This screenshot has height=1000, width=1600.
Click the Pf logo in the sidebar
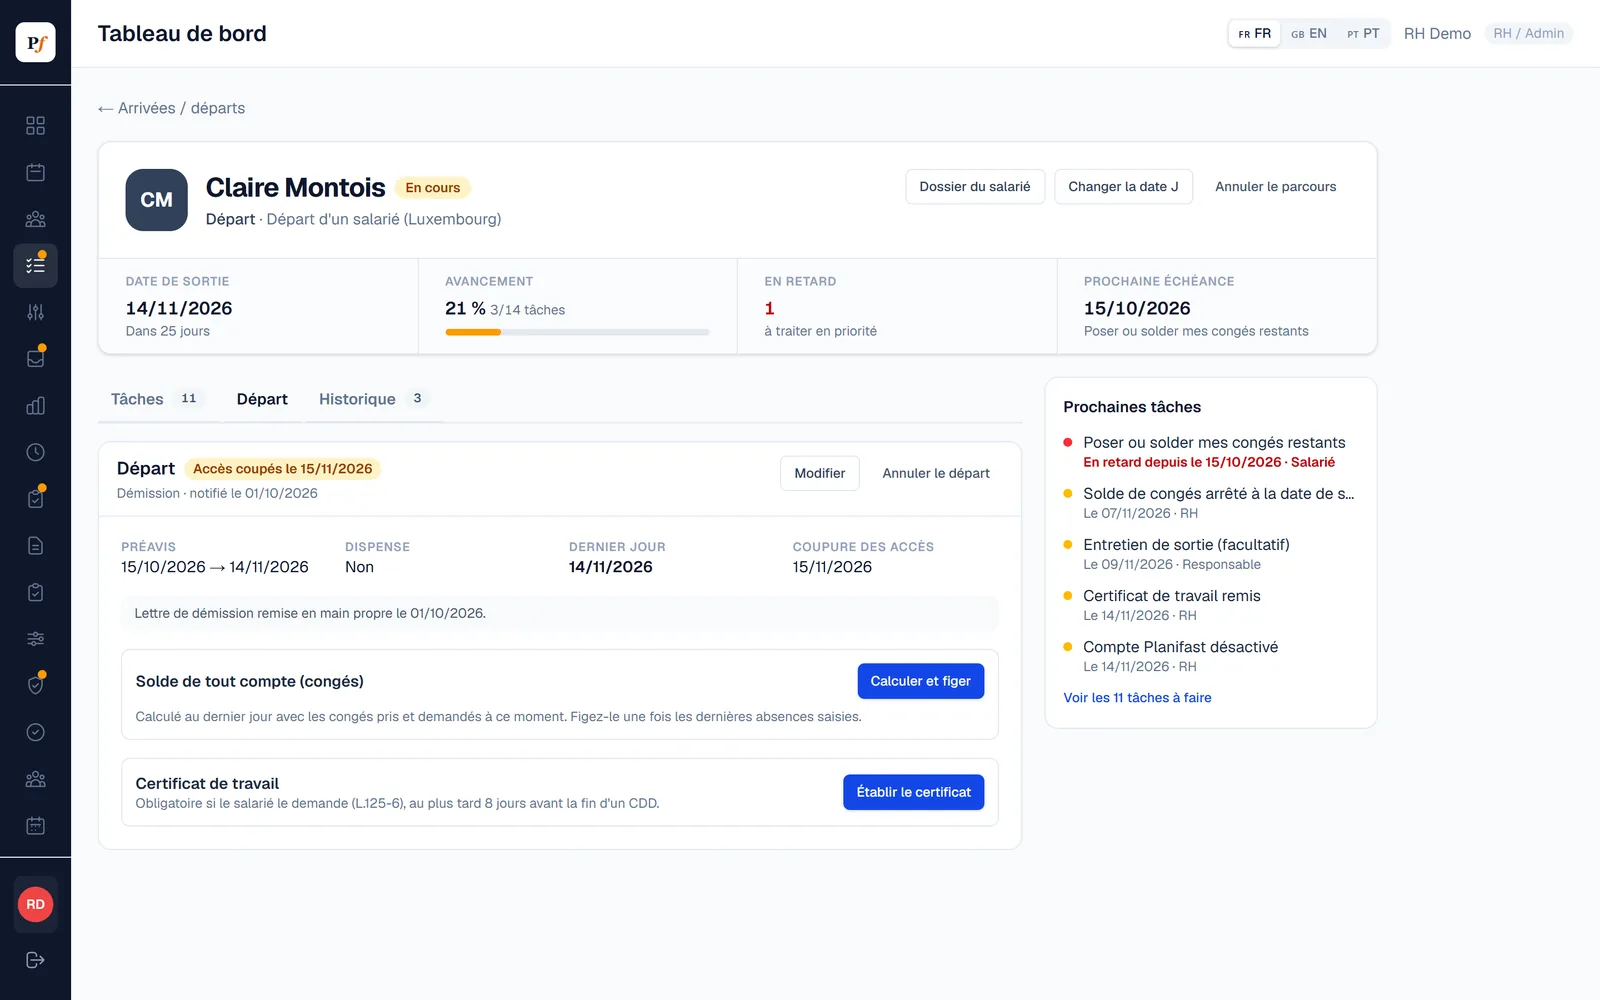click(x=35, y=42)
